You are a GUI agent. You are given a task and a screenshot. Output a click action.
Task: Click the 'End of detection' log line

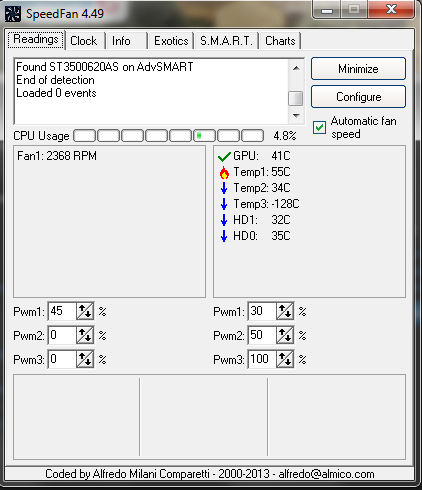point(55,80)
